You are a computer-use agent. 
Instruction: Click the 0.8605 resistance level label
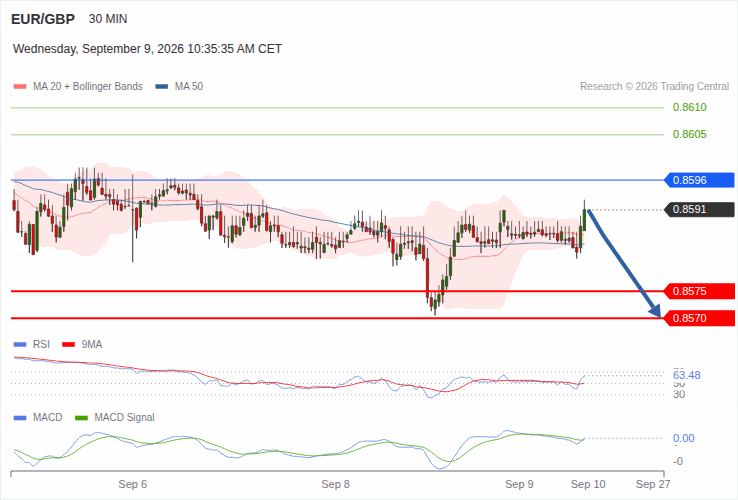(690, 134)
